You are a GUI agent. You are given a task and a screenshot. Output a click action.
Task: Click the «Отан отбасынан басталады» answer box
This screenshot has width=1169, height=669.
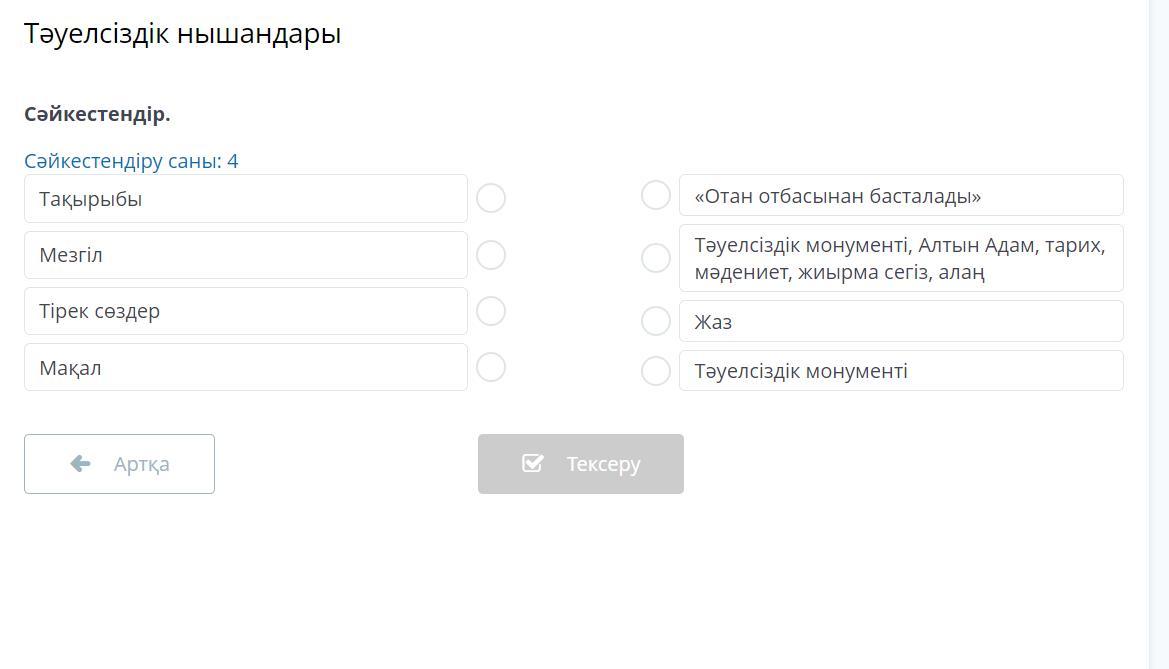[900, 196]
